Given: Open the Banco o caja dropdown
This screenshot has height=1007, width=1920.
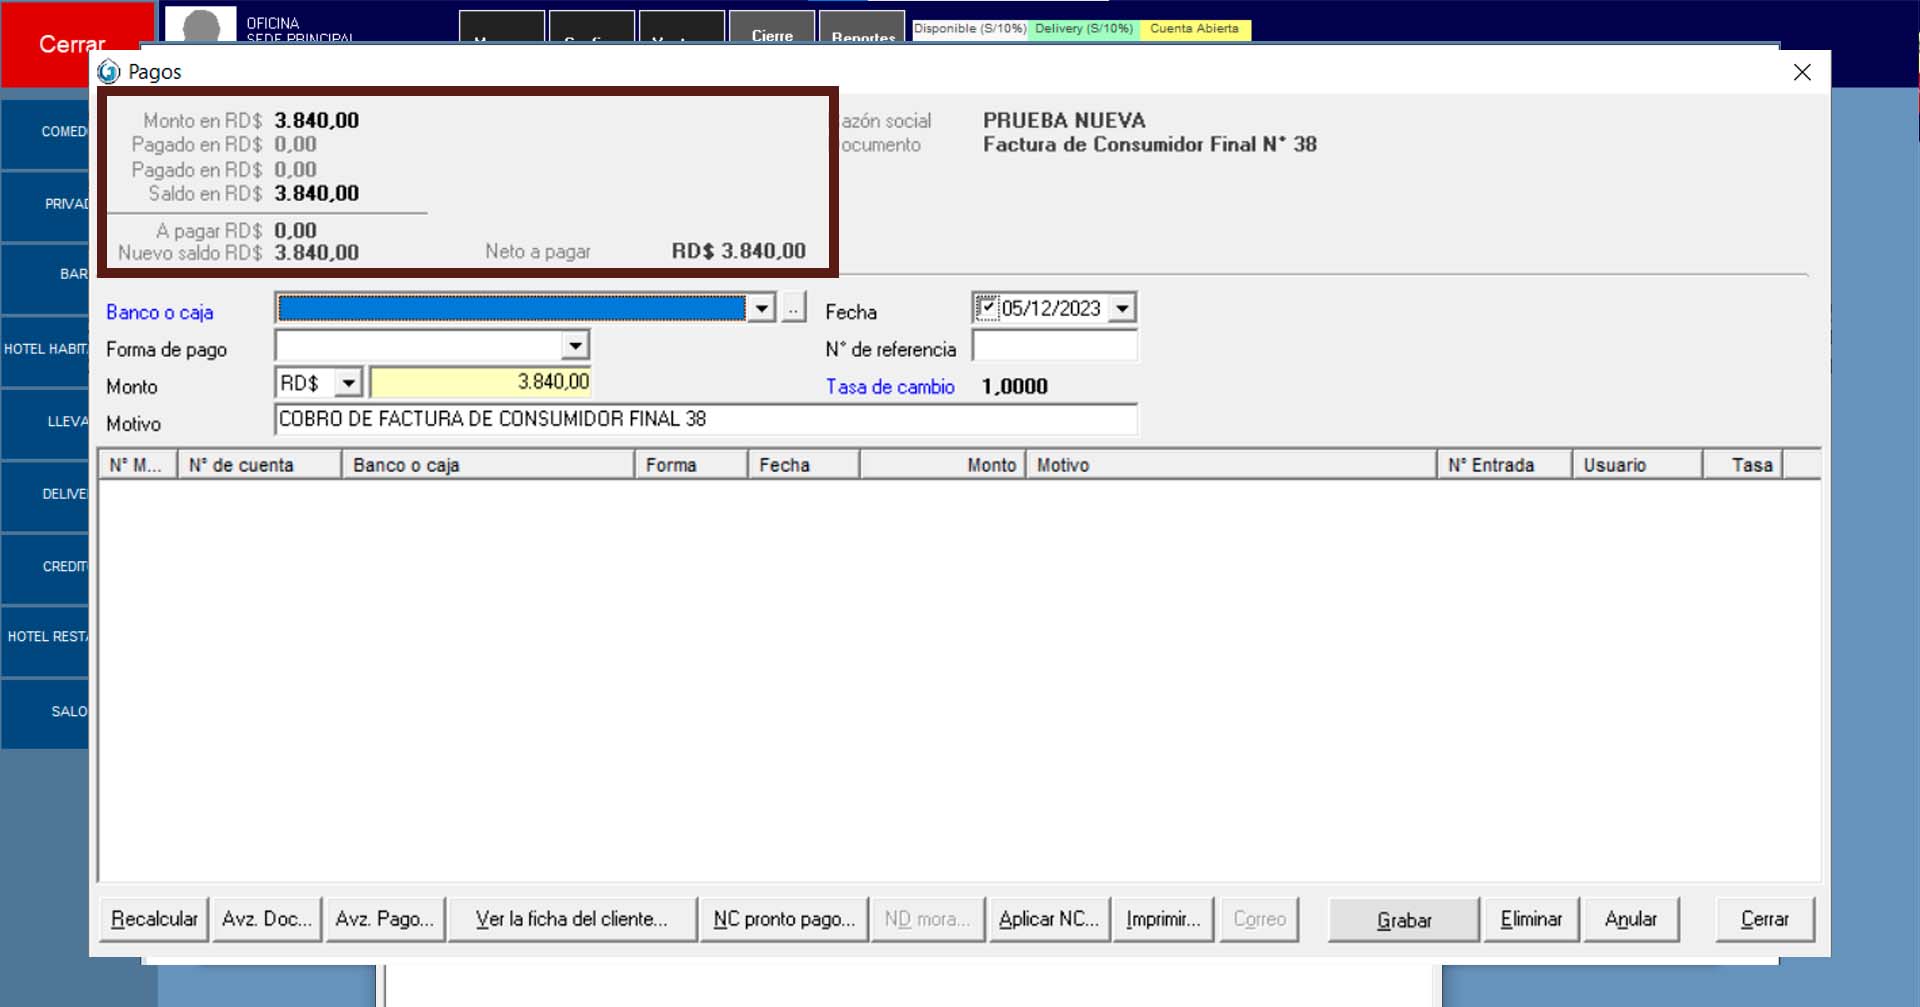Looking at the screenshot, I should pos(761,308).
